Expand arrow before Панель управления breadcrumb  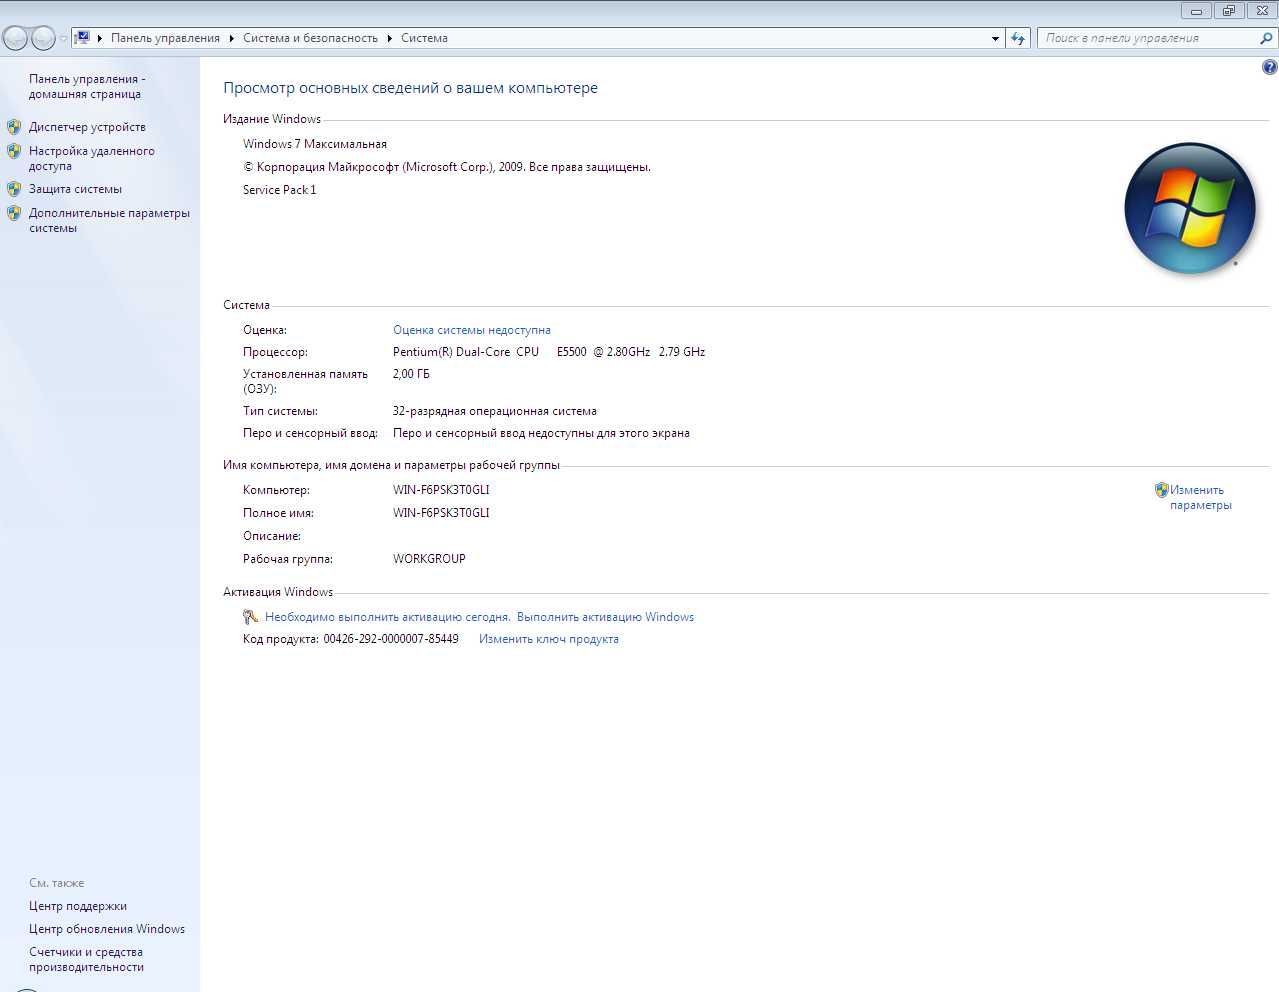click(x=100, y=38)
